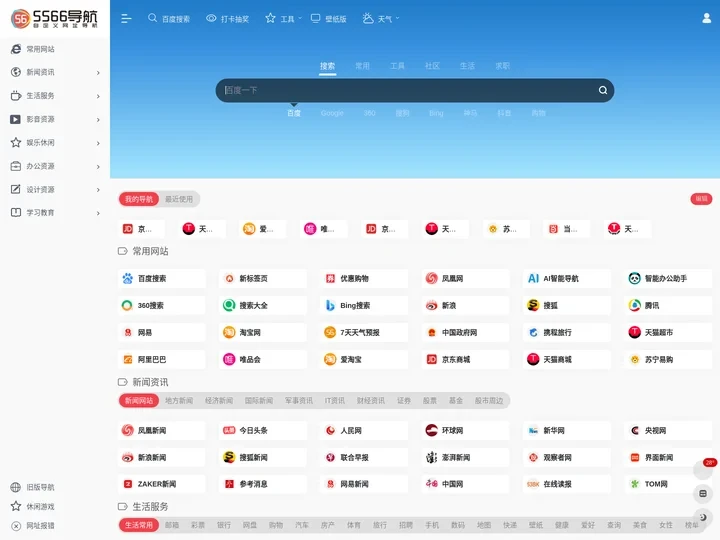Select the 常用 tab above the search bar
This screenshot has width=720, height=540.
[362, 66]
